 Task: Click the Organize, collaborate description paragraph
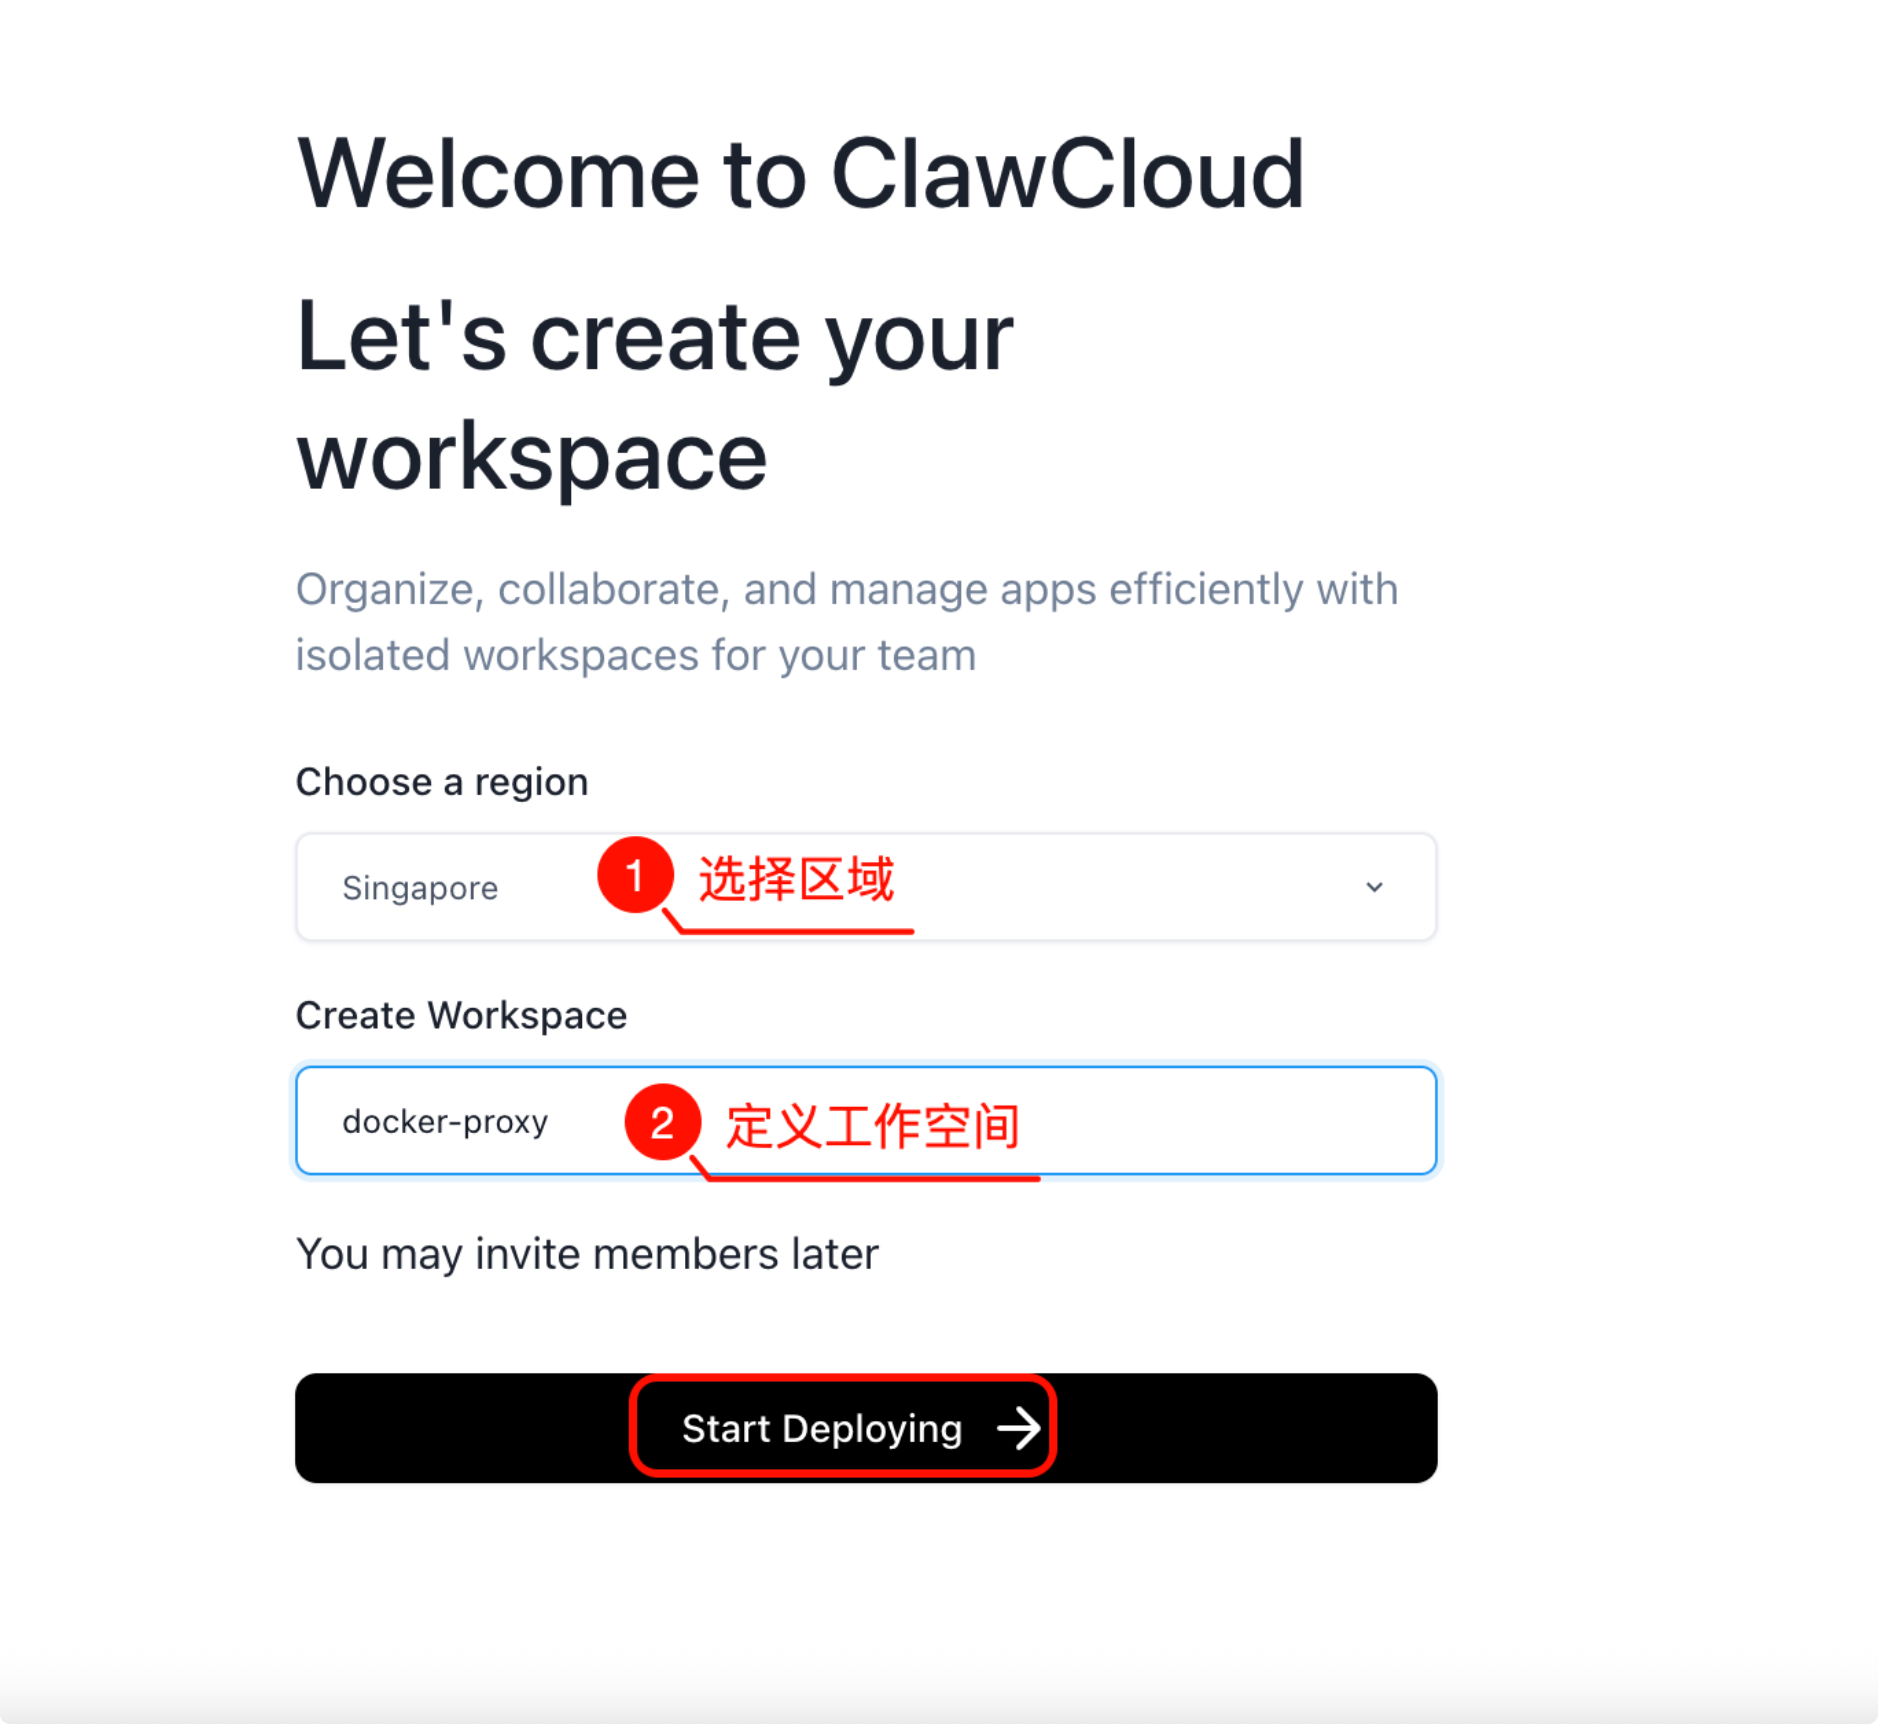pyautogui.click(x=847, y=622)
